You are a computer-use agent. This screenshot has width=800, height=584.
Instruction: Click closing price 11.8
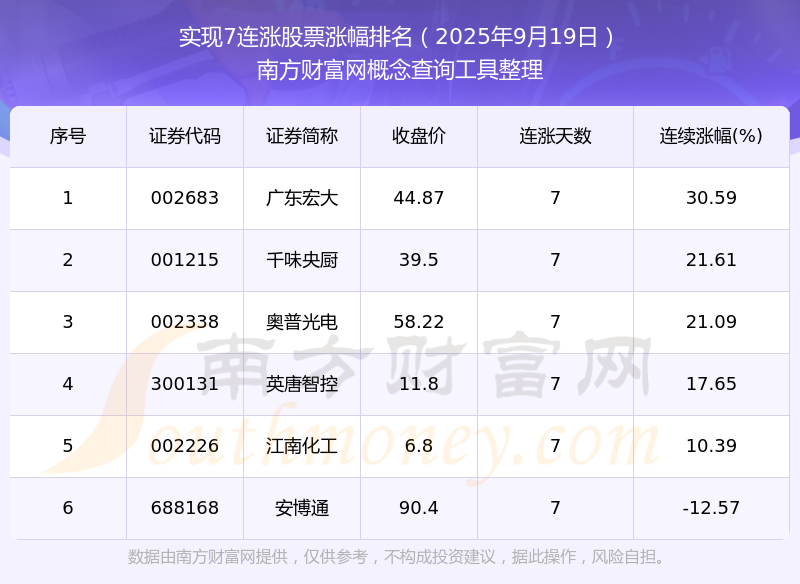419,384
